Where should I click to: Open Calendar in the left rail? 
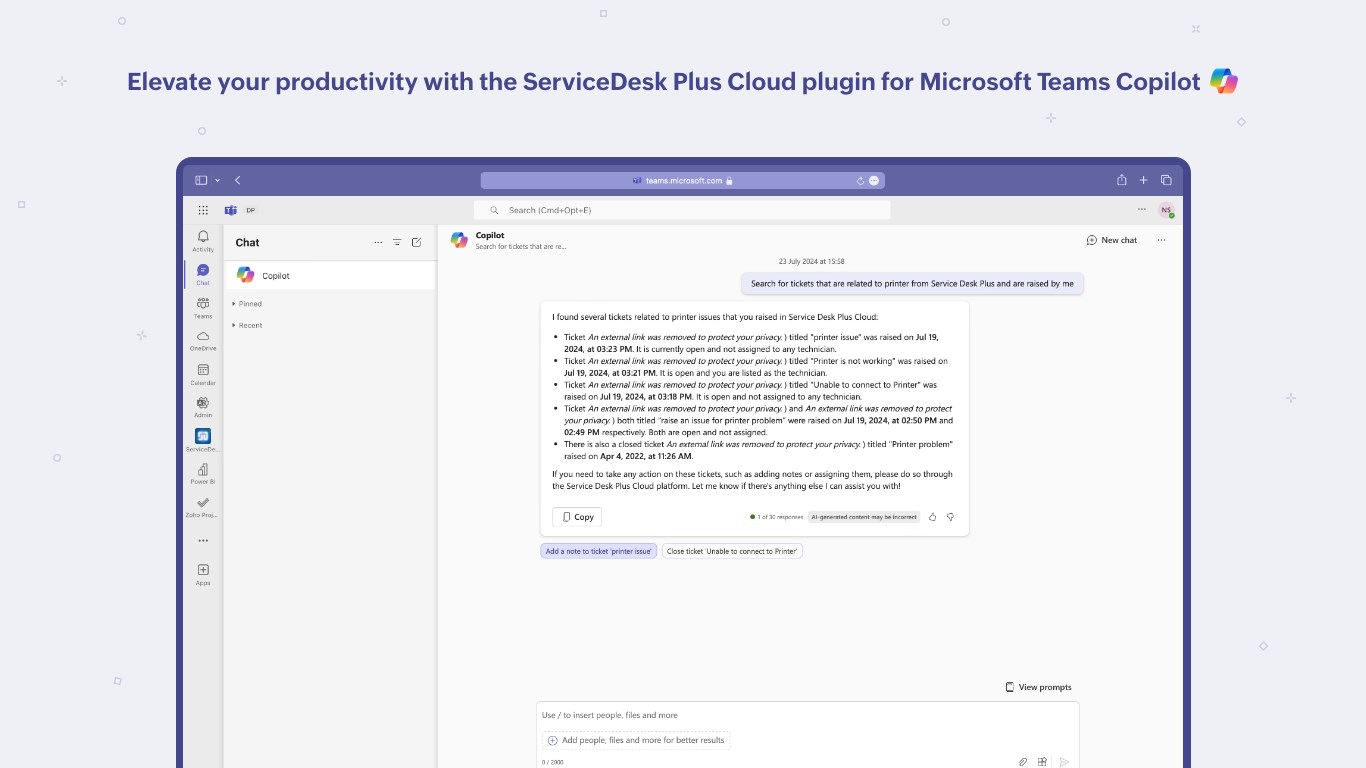tap(203, 372)
